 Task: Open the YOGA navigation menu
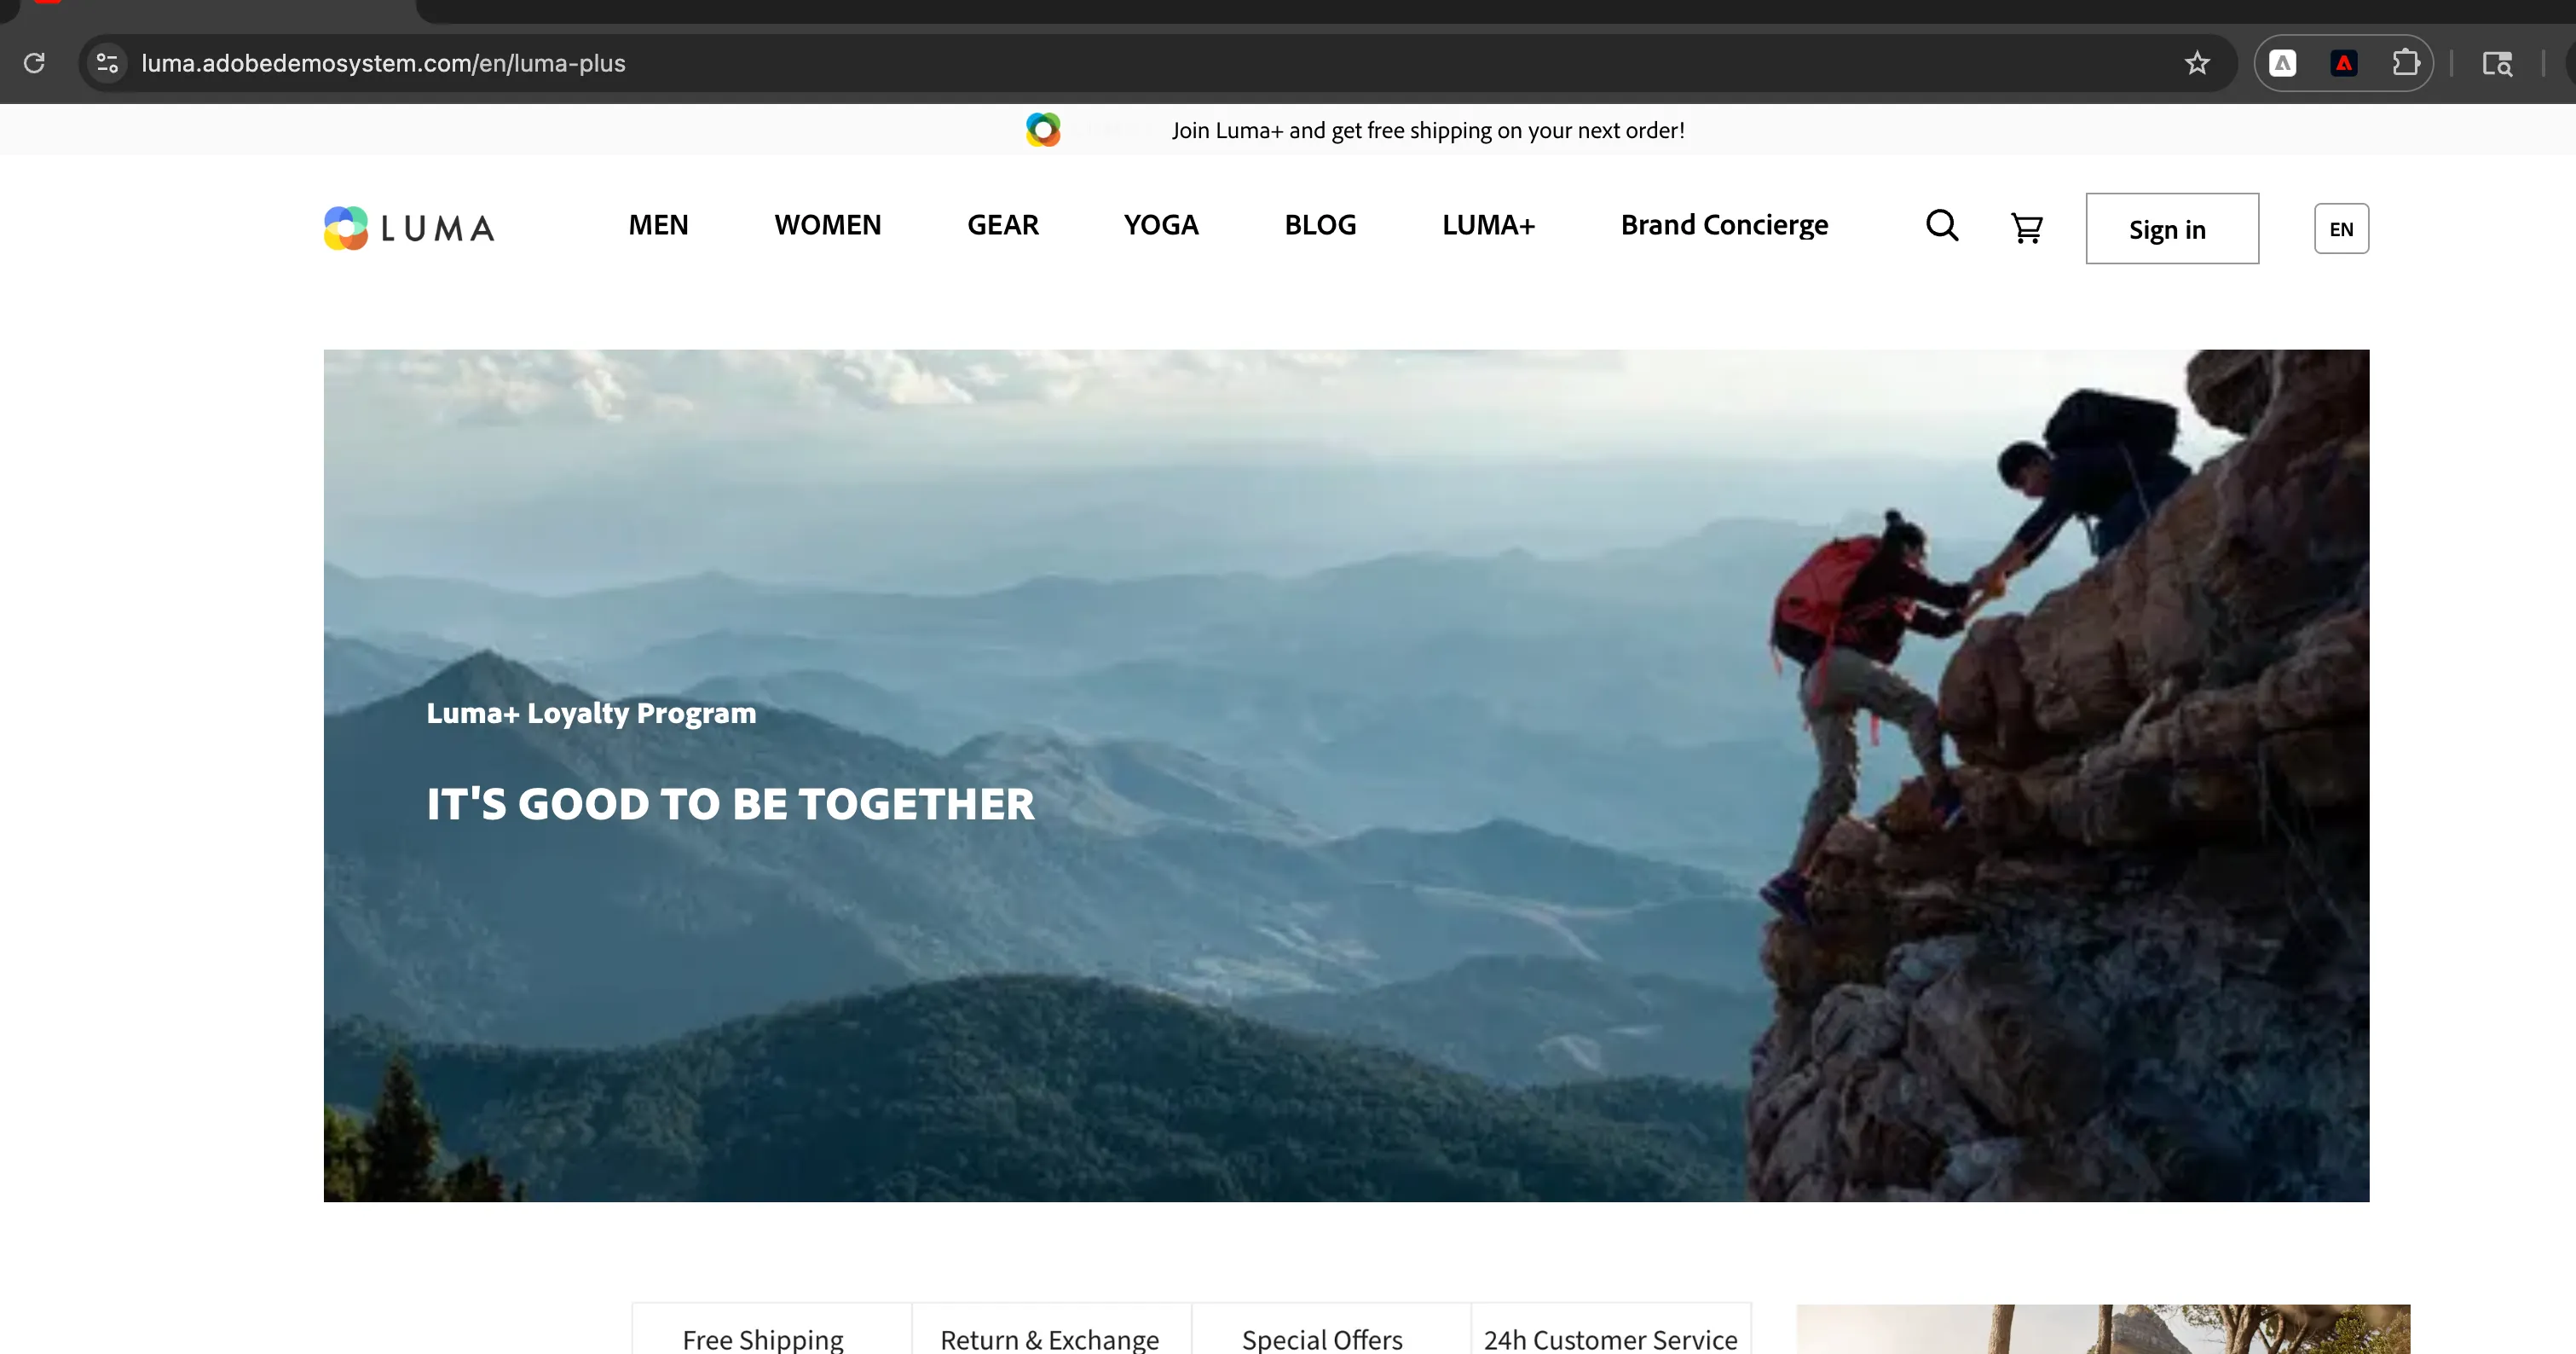[1161, 225]
